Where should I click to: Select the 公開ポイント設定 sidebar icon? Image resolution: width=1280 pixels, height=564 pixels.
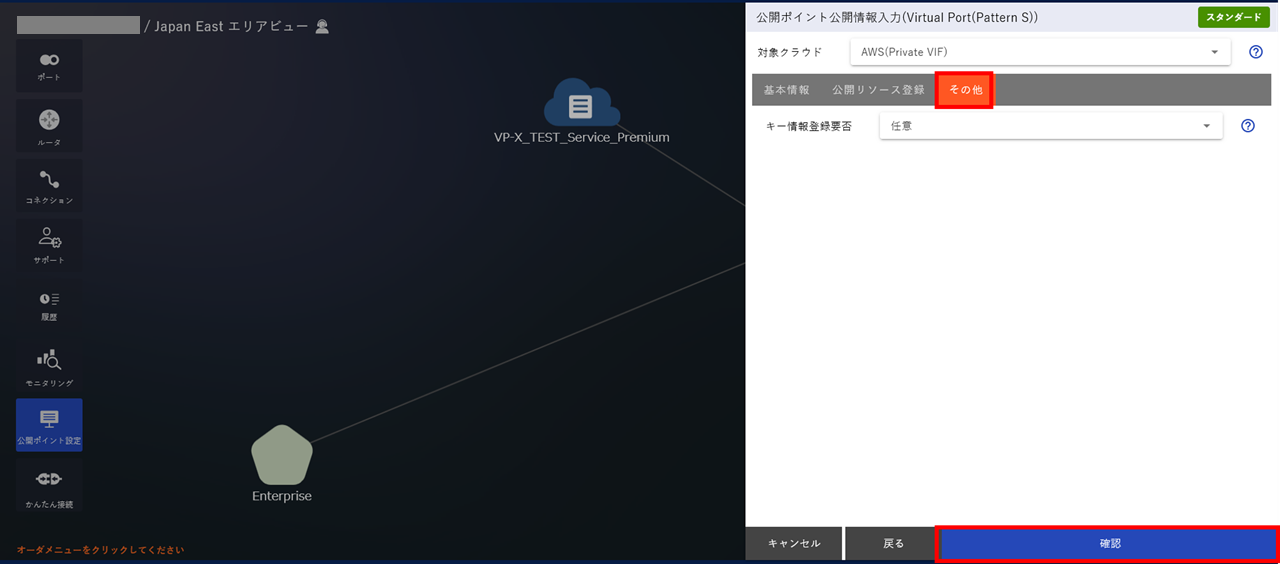pos(49,425)
